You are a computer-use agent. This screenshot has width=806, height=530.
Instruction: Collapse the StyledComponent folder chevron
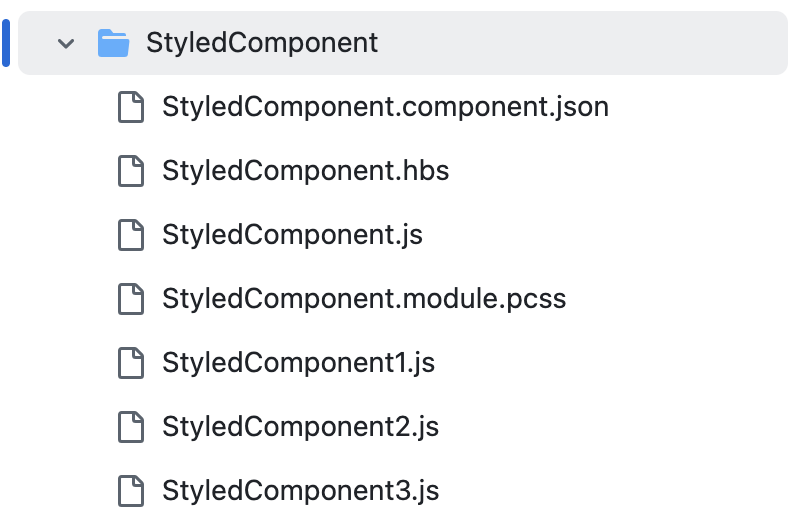tap(66, 44)
